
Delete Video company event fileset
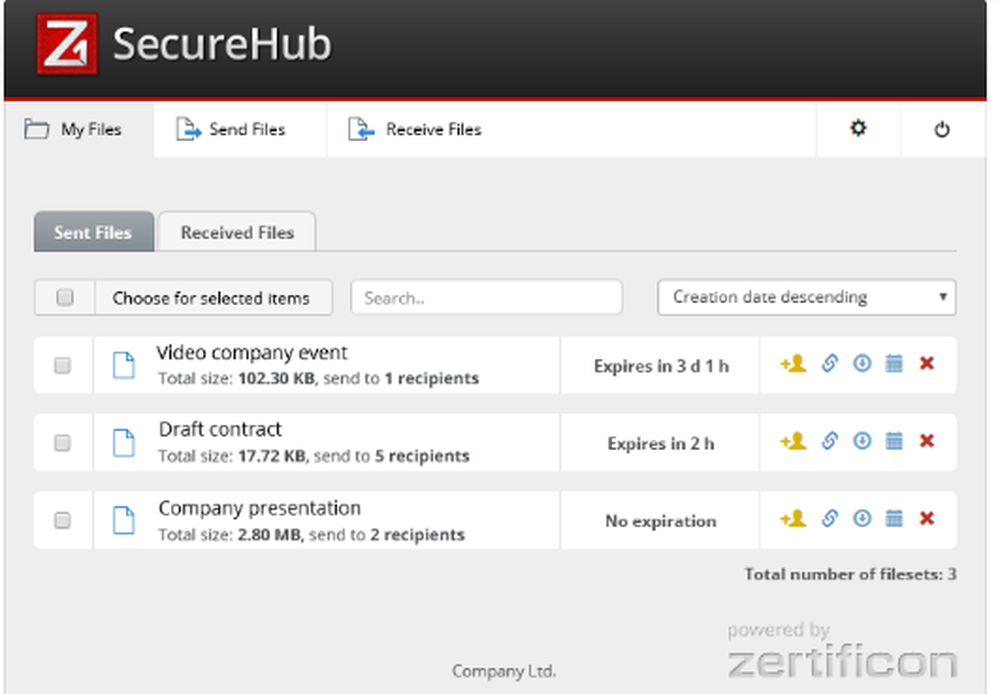coord(927,364)
